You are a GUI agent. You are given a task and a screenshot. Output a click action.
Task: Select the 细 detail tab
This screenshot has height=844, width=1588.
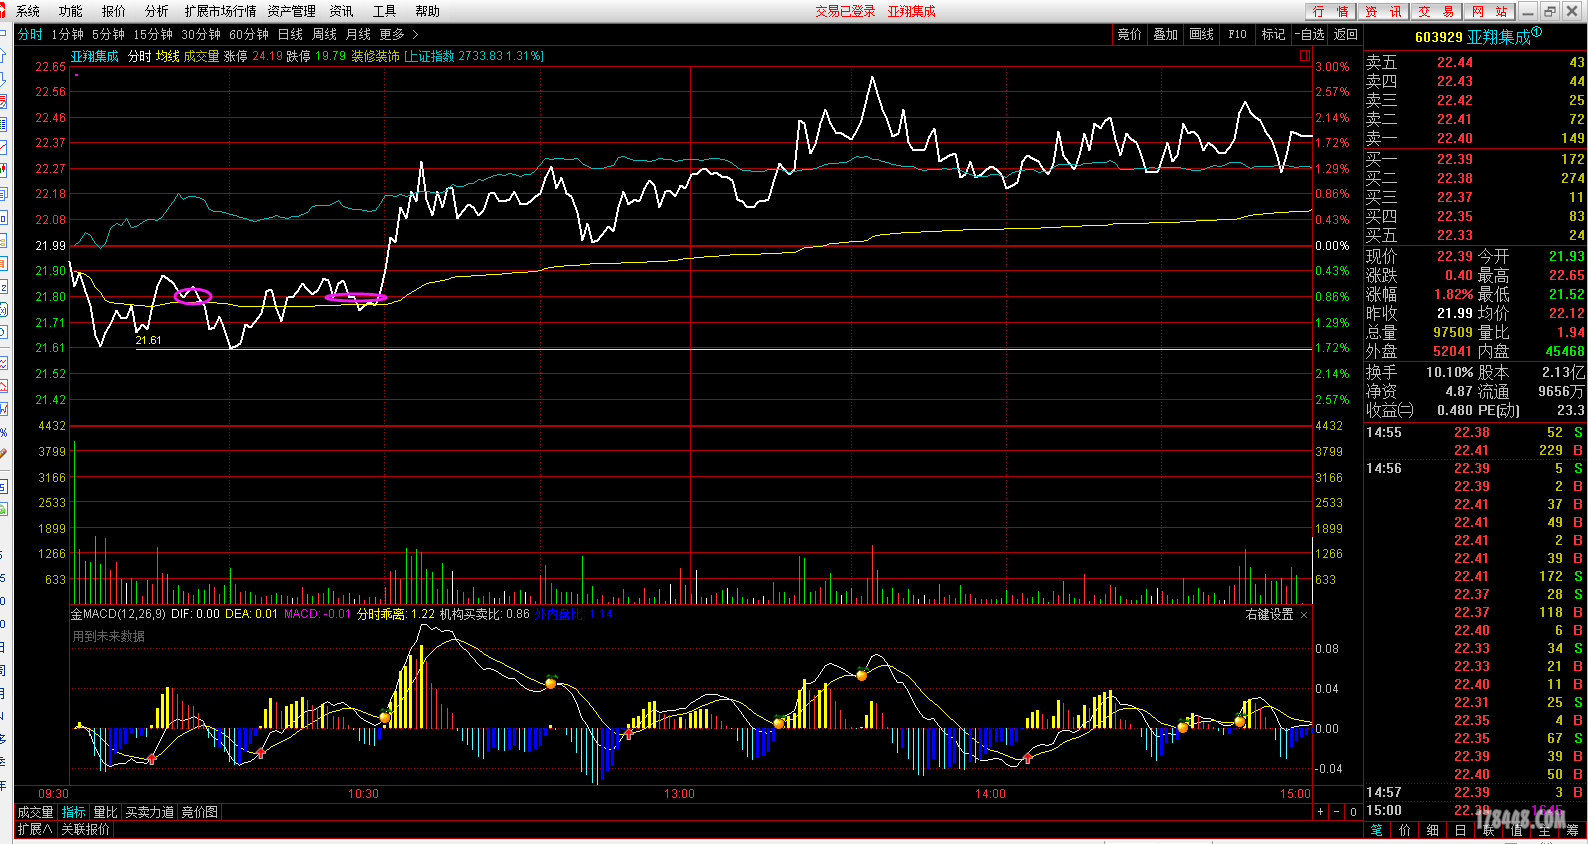click(1433, 830)
